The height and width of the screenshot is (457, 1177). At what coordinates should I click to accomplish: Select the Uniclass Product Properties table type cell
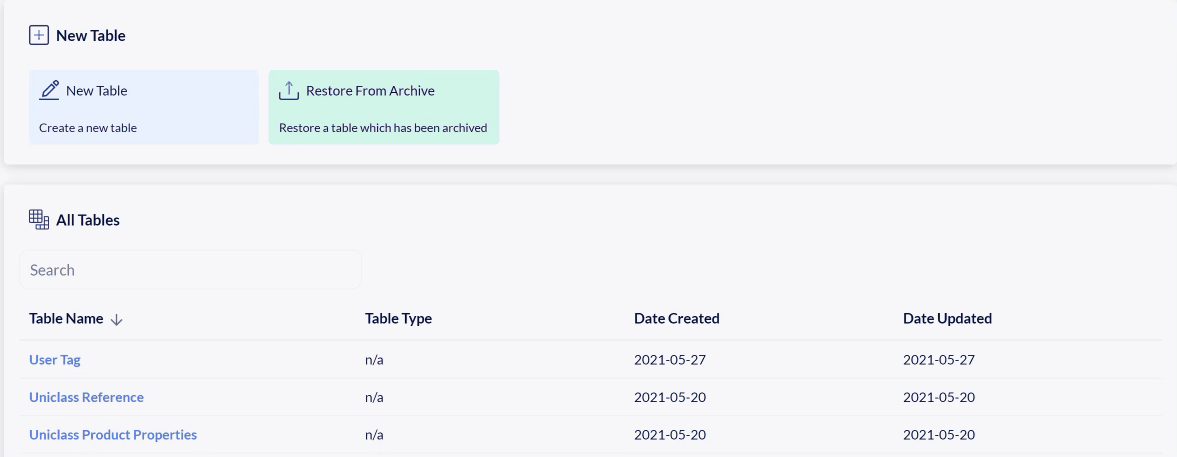(374, 435)
